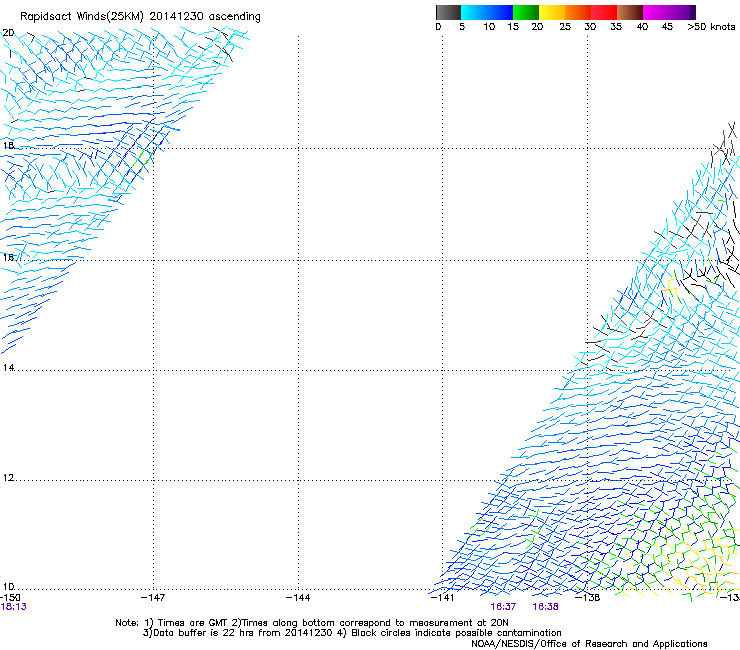Click the "-144" longitude axis label
Screen dimensions: 740x650
tap(298, 598)
